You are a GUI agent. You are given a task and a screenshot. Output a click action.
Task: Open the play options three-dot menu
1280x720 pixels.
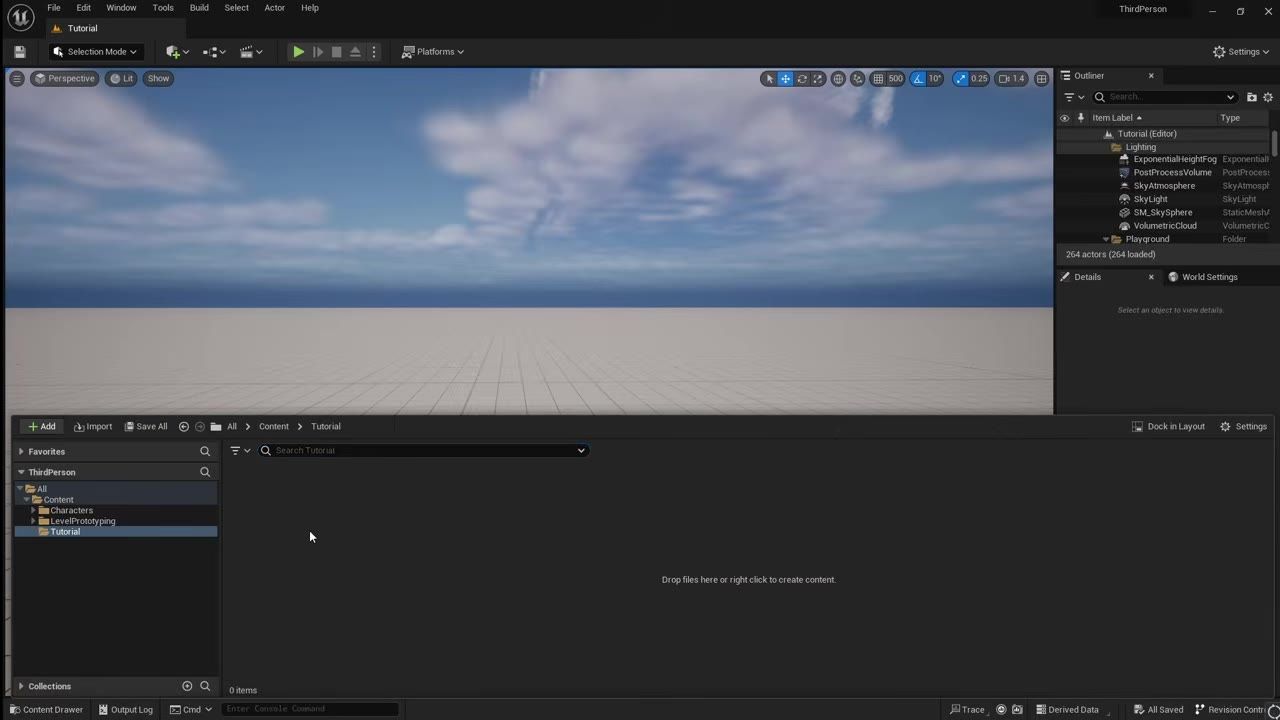point(375,52)
